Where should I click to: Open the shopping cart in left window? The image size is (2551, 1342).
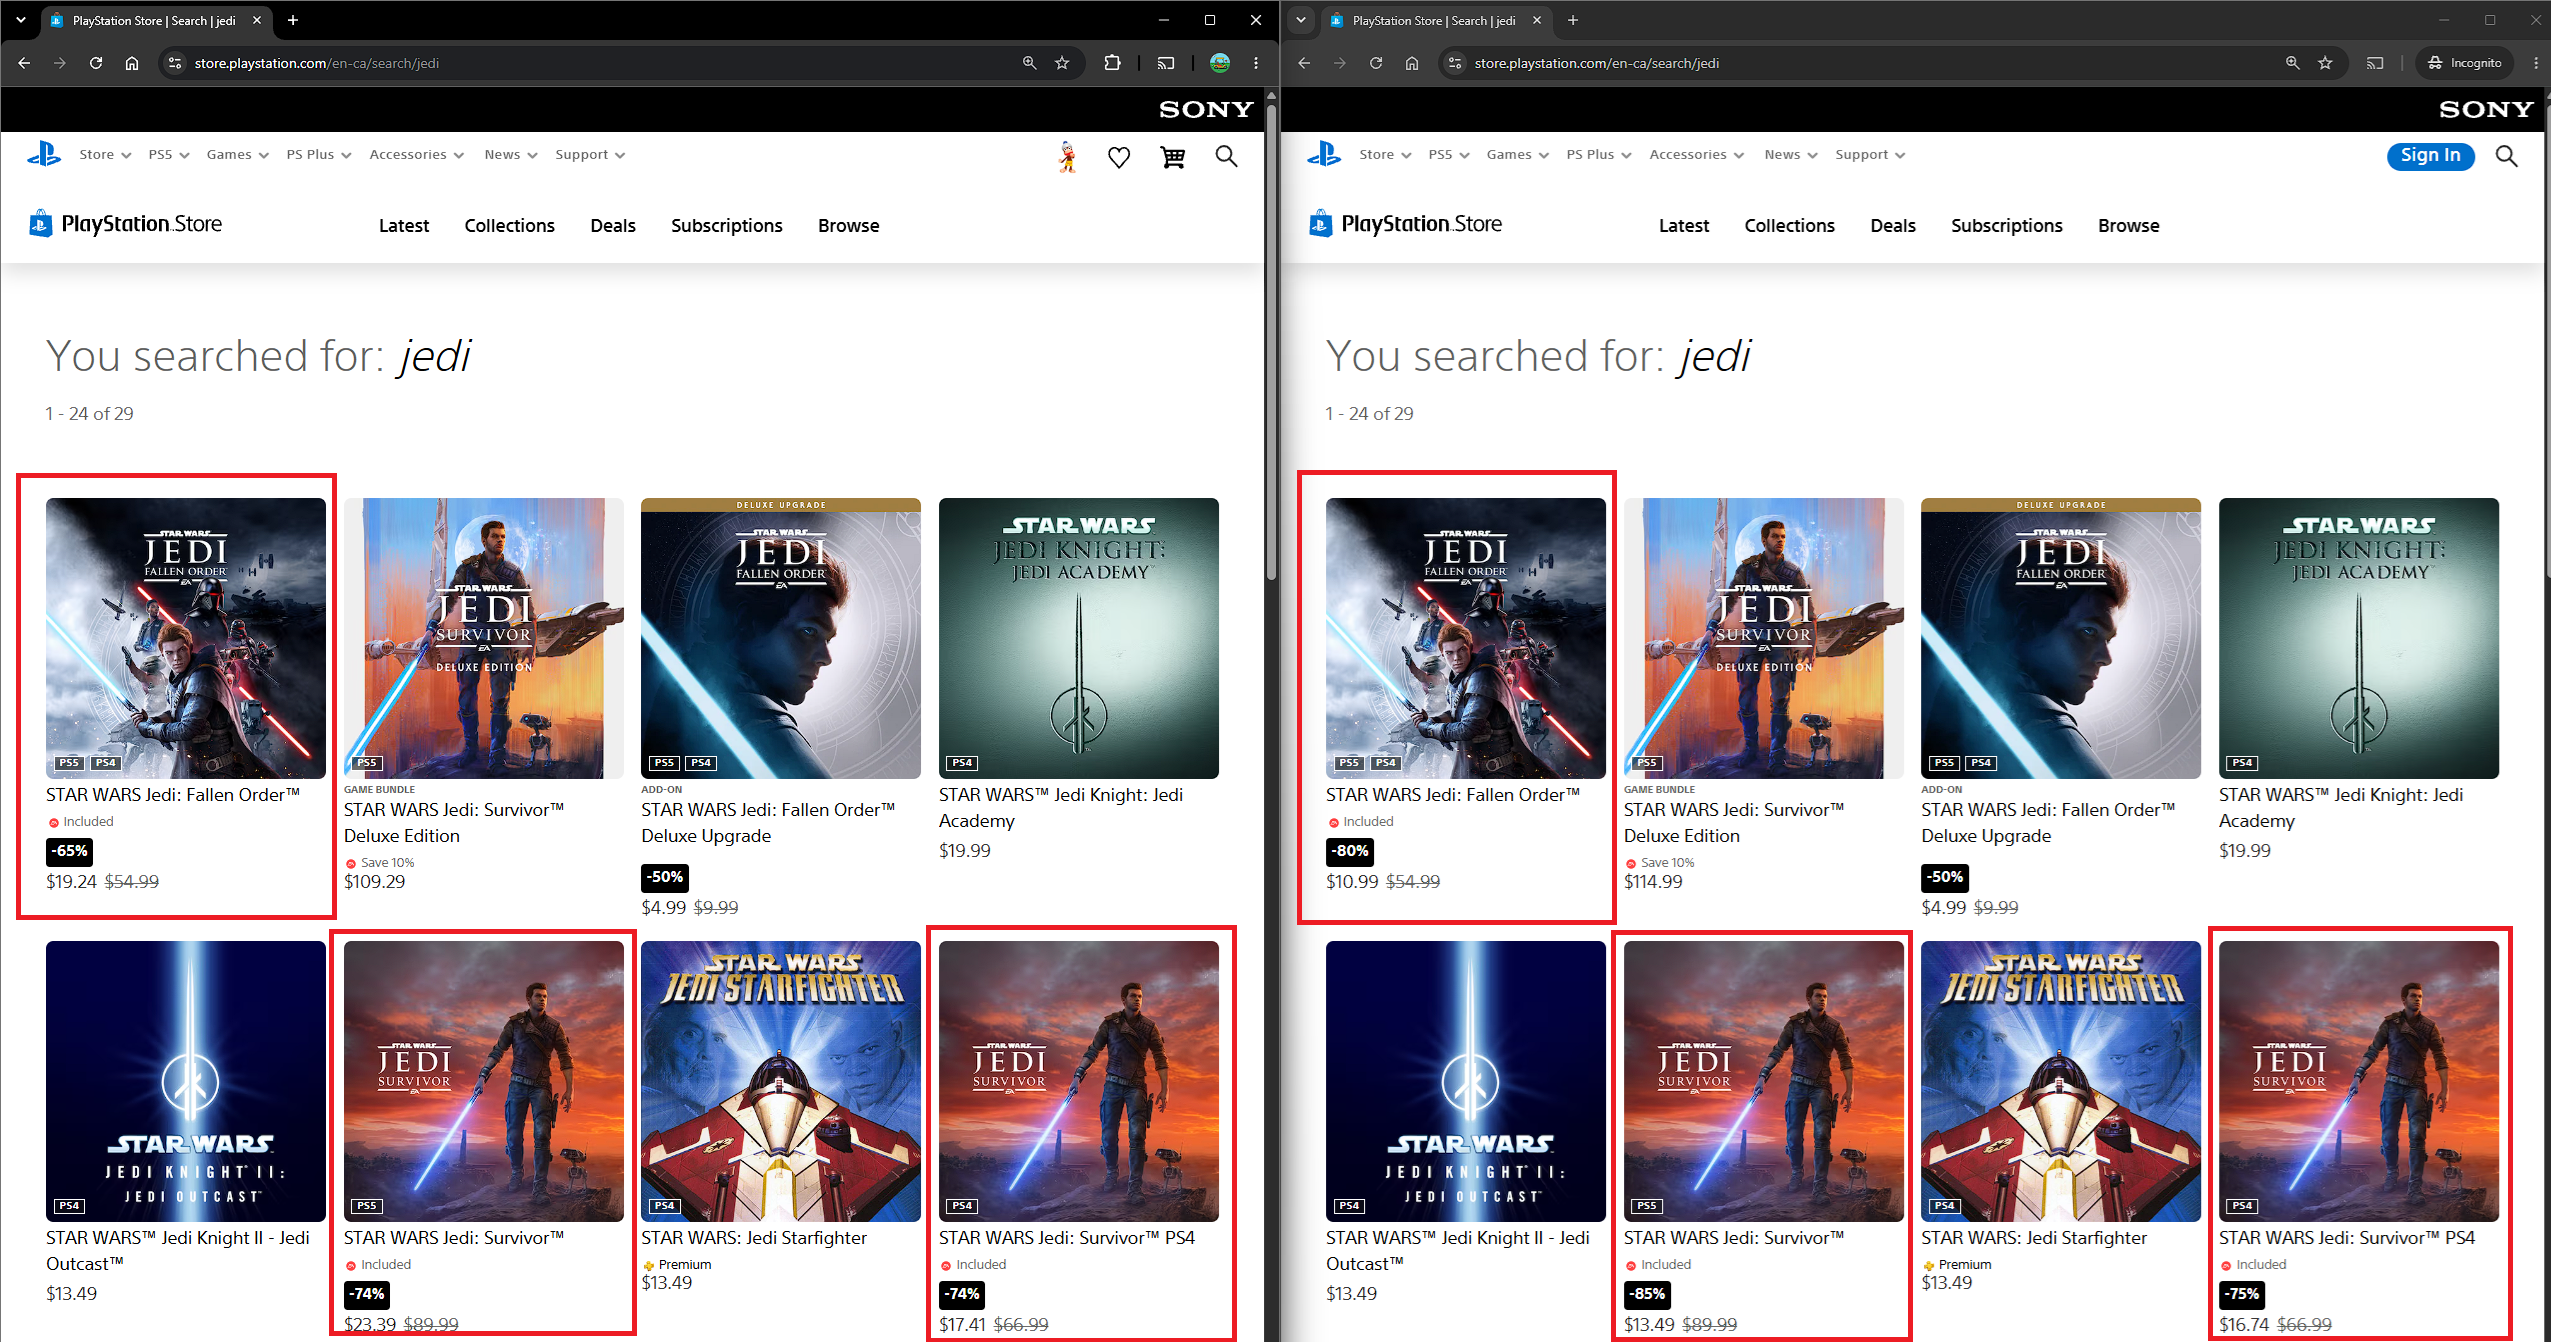point(1173,157)
